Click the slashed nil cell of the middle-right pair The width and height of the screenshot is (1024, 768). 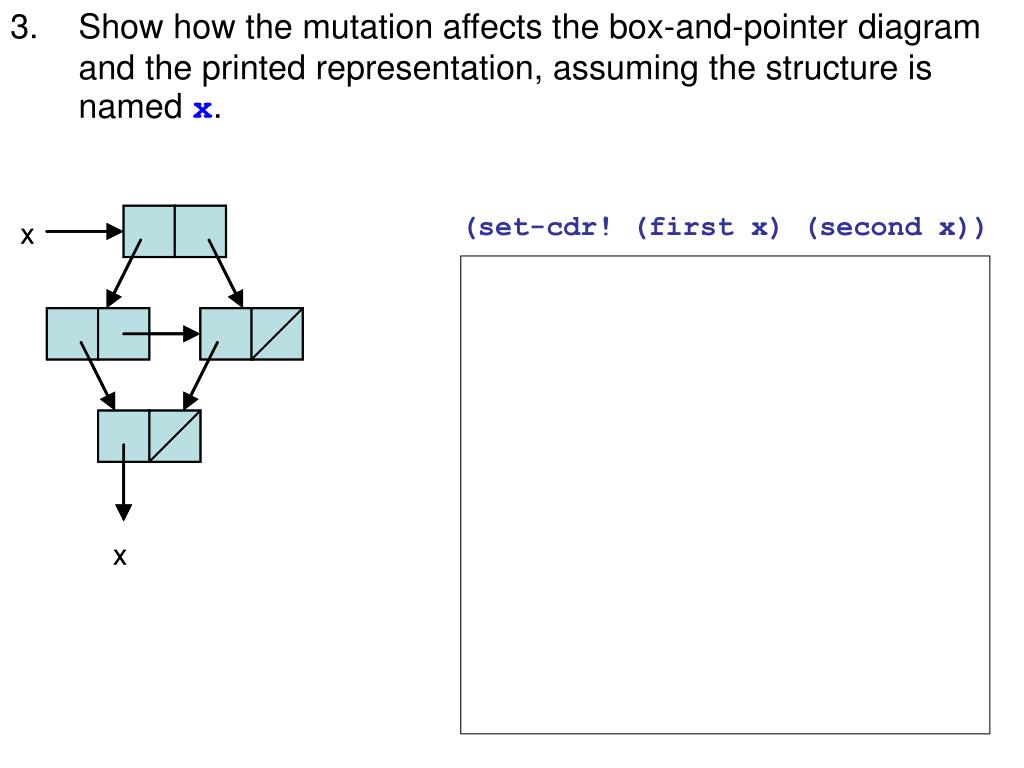coord(278,334)
